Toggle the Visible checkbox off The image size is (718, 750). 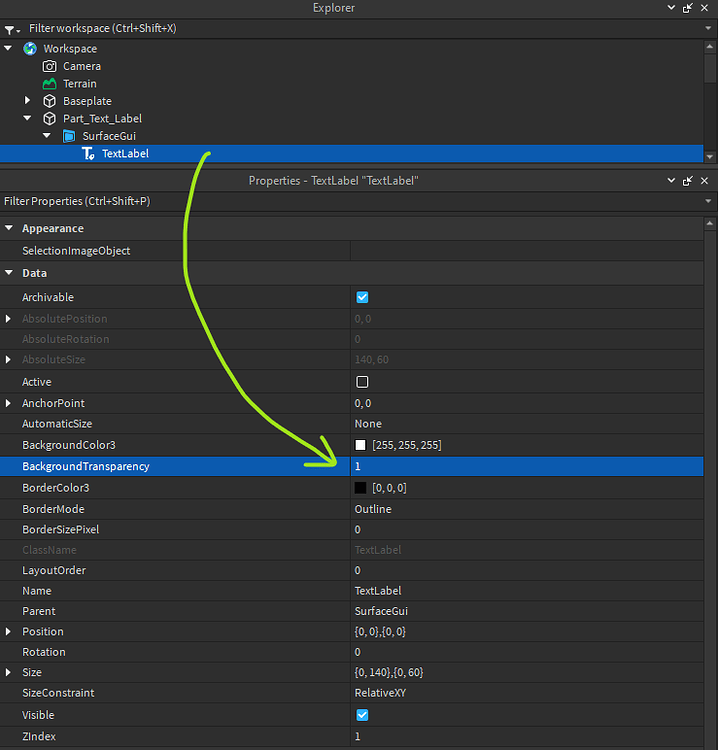pos(362,715)
